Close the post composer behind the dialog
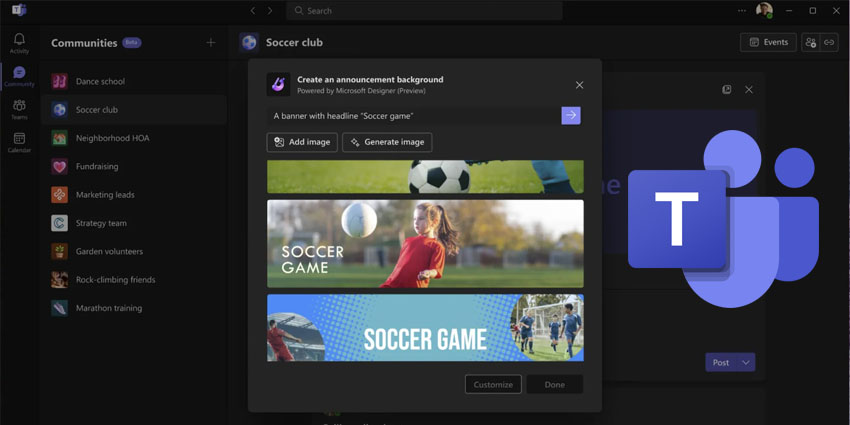This screenshot has width=850, height=425. (749, 89)
